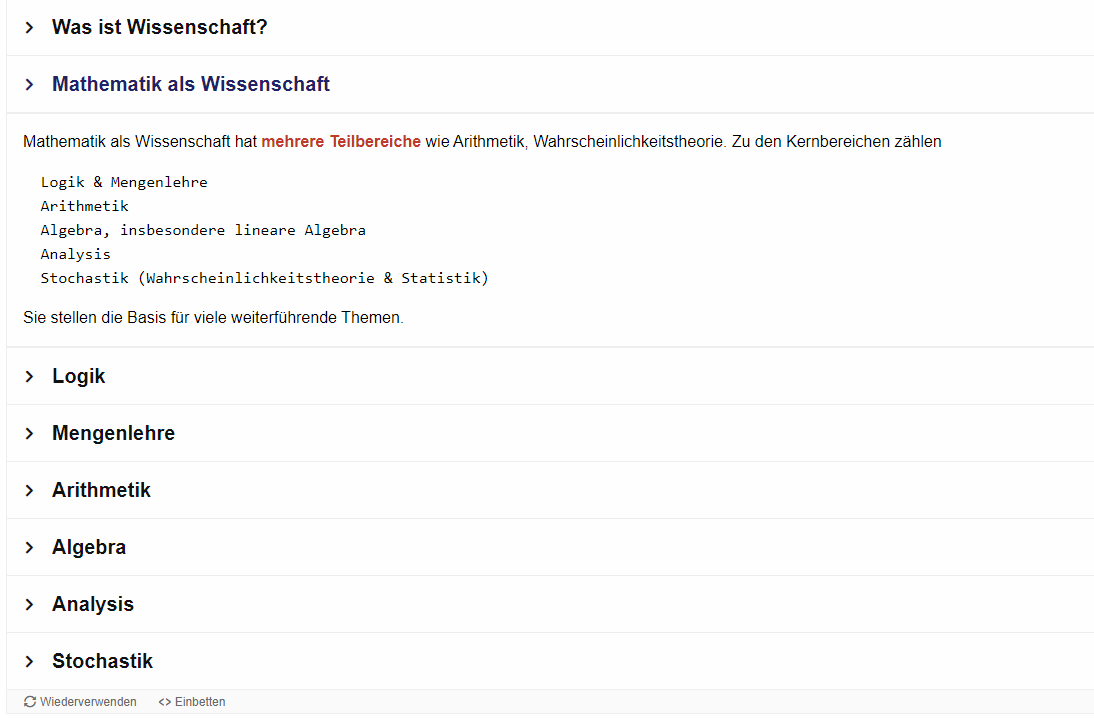The image size is (1094, 718).
Task: Click the 'Stochastik (Wahrscheinlichkeitstheorie & Statistik)' list line
Action: [264, 278]
